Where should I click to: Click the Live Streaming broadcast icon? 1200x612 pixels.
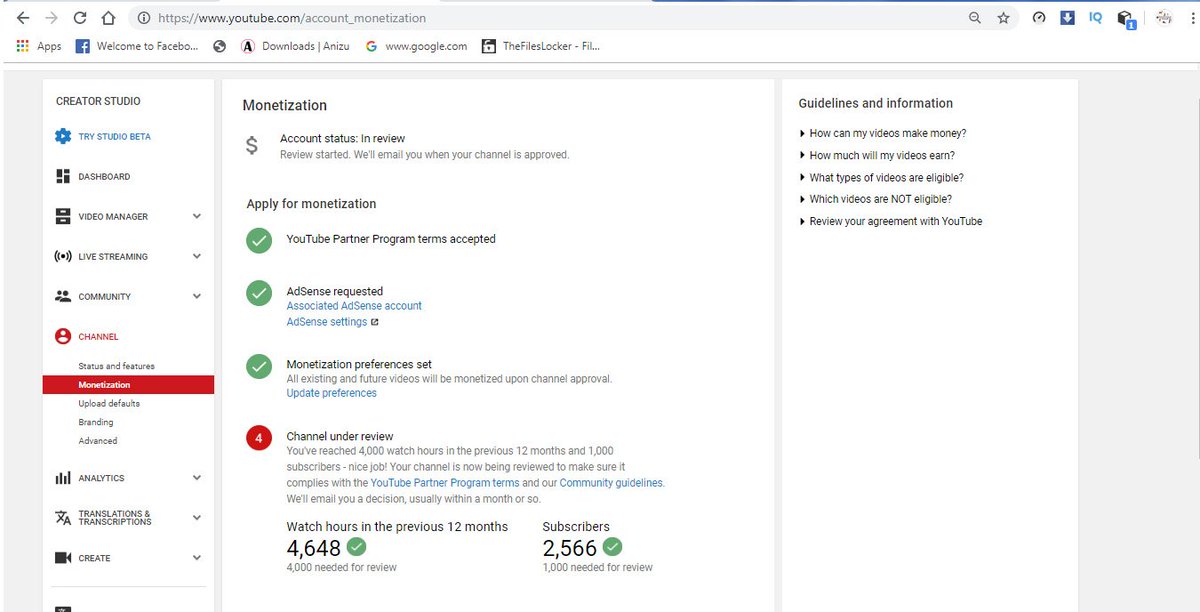click(63, 256)
